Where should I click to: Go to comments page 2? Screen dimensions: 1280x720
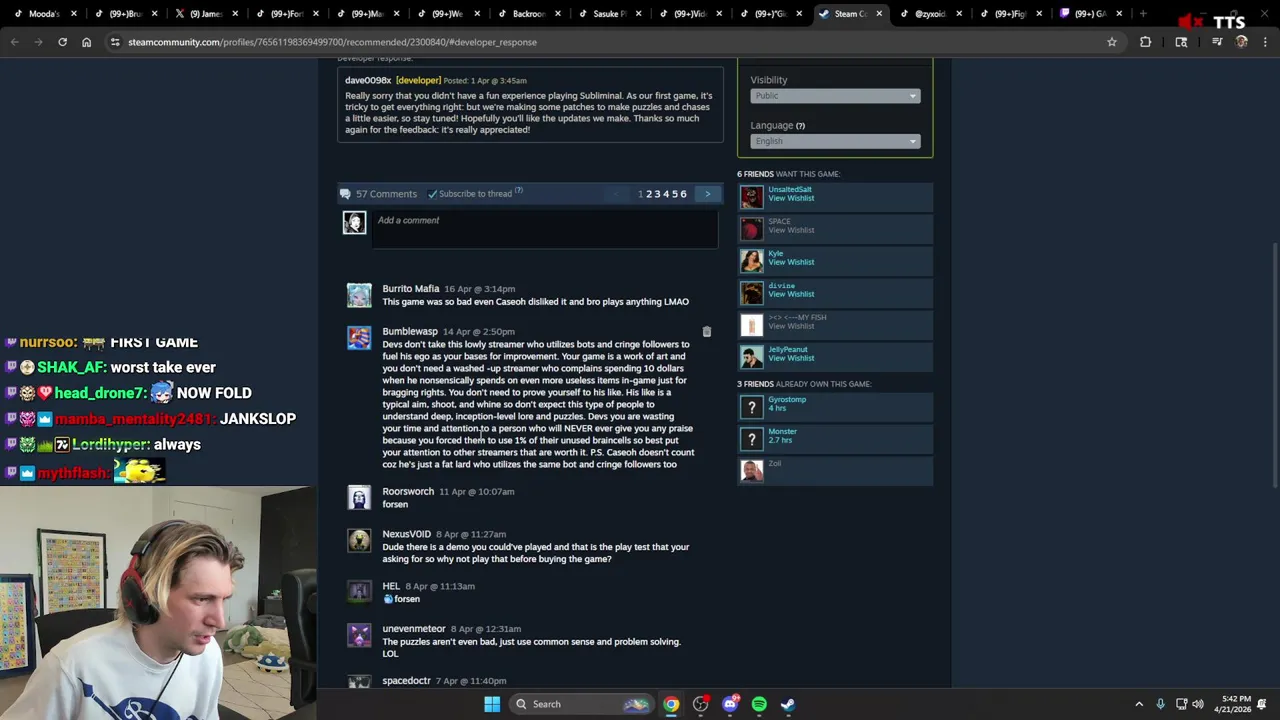[x=649, y=194]
